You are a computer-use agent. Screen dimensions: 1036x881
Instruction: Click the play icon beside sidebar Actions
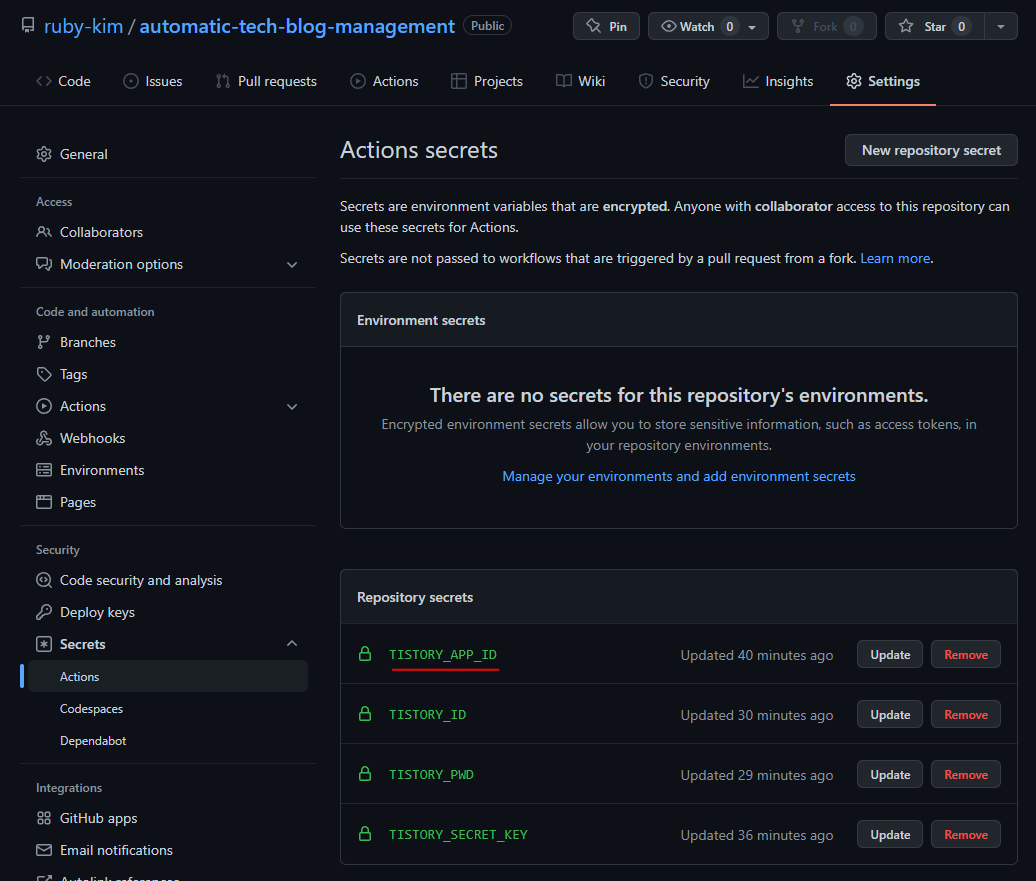click(x=44, y=406)
